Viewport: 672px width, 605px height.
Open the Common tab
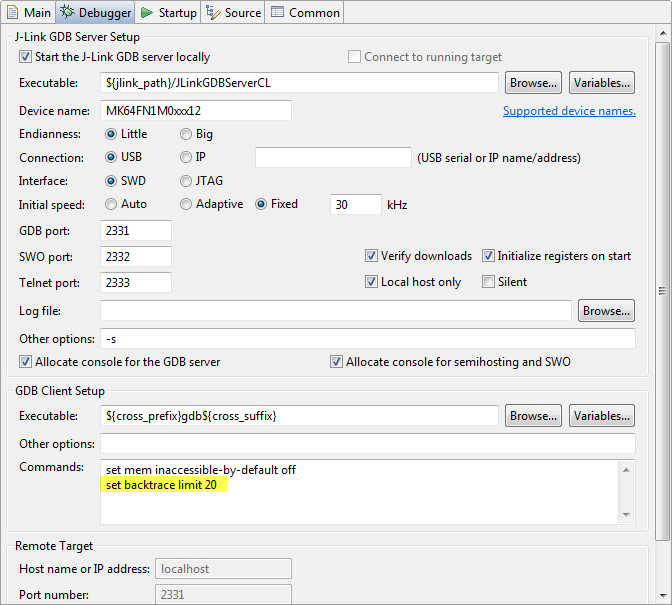[305, 12]
